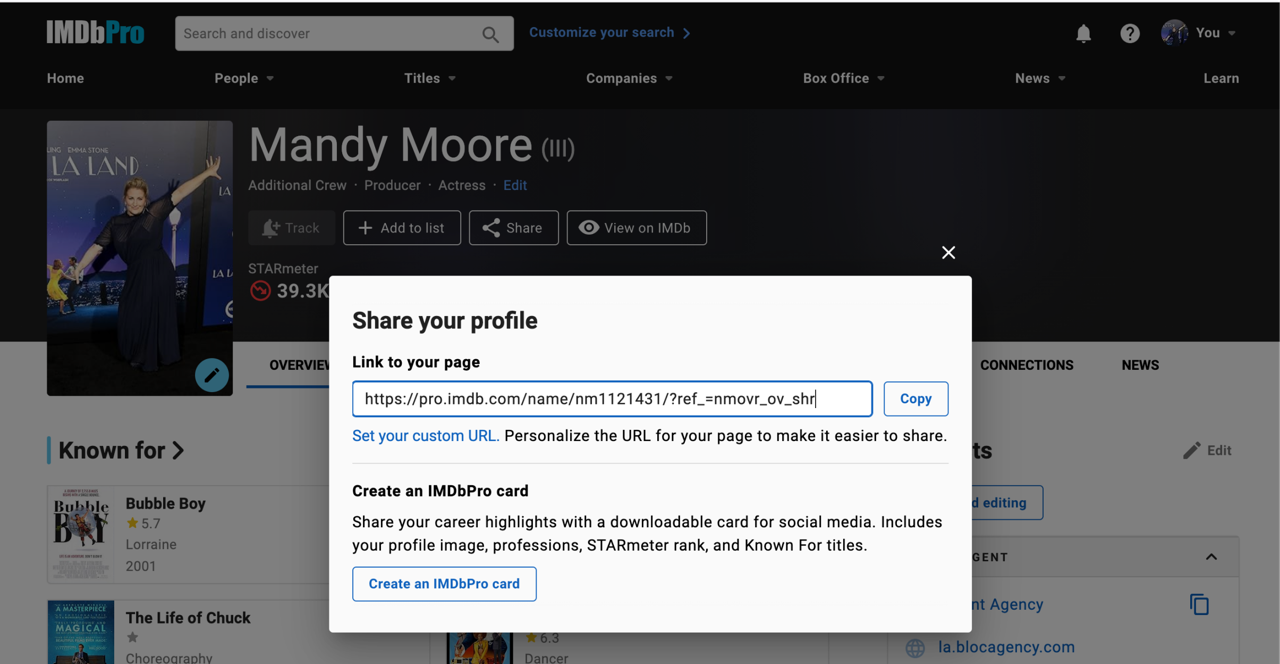Select the NEWS tab
The height and width of the screenshot is (664, 1280).
1140,365
